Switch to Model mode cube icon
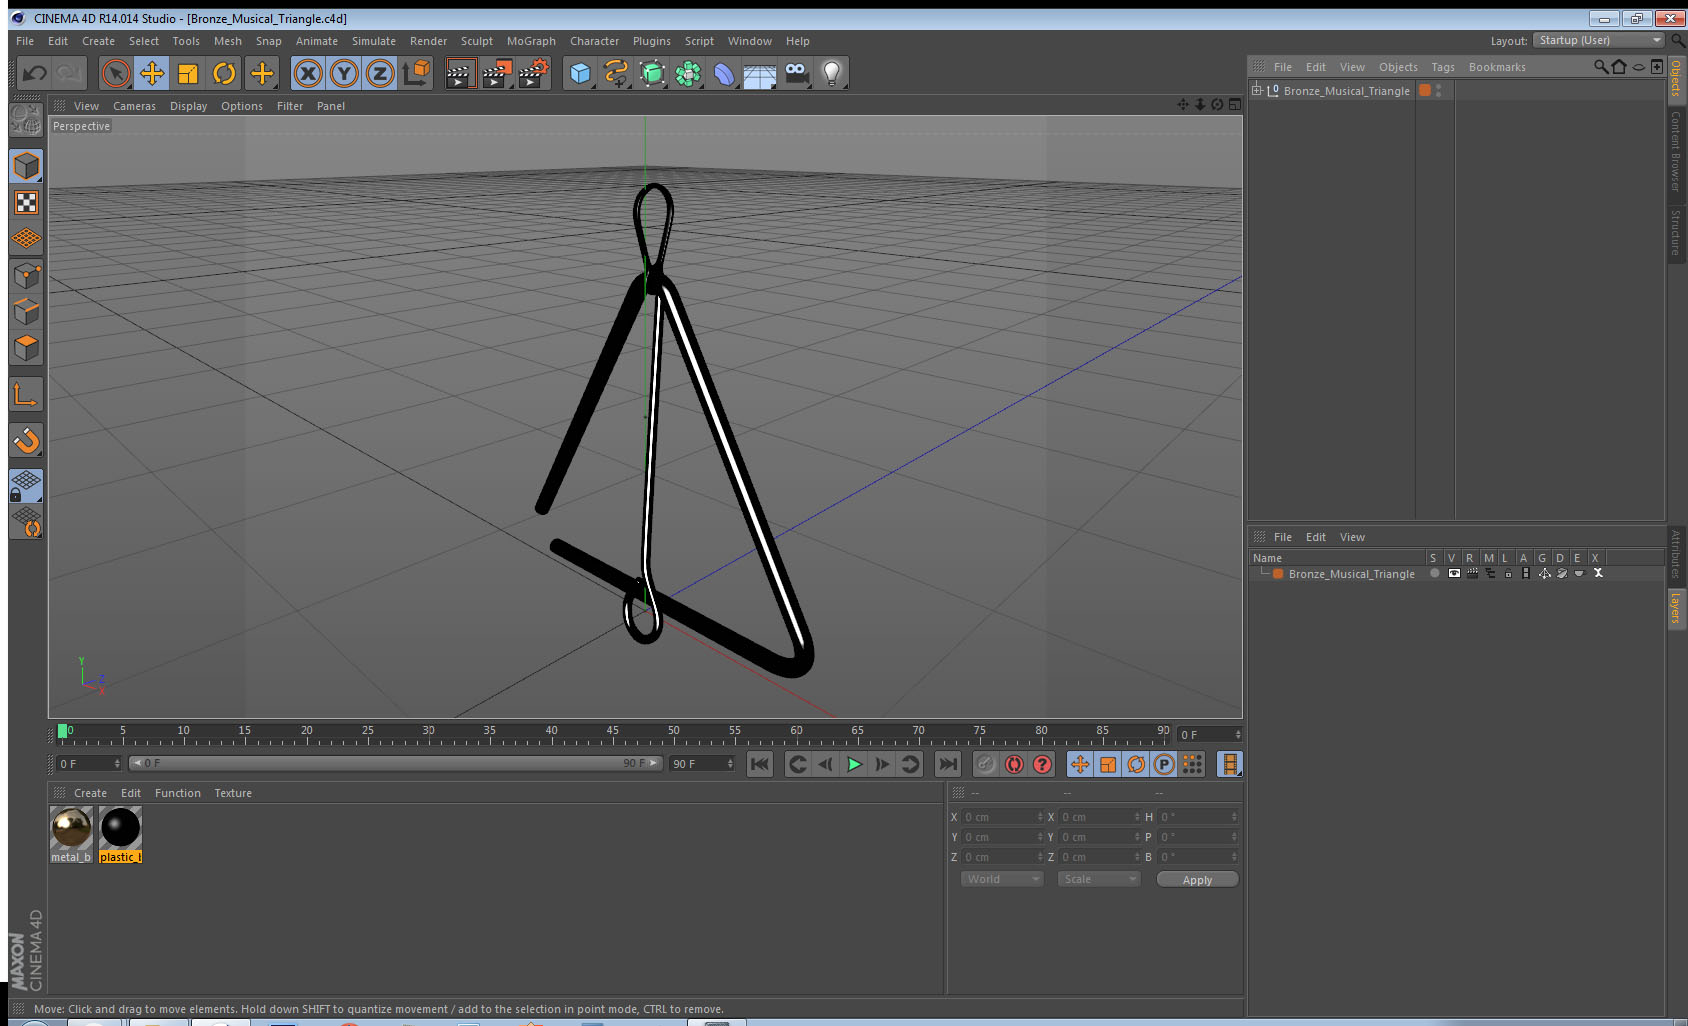The height and width of the screenshot is (1026, 1688). click(x=26, y=166)
